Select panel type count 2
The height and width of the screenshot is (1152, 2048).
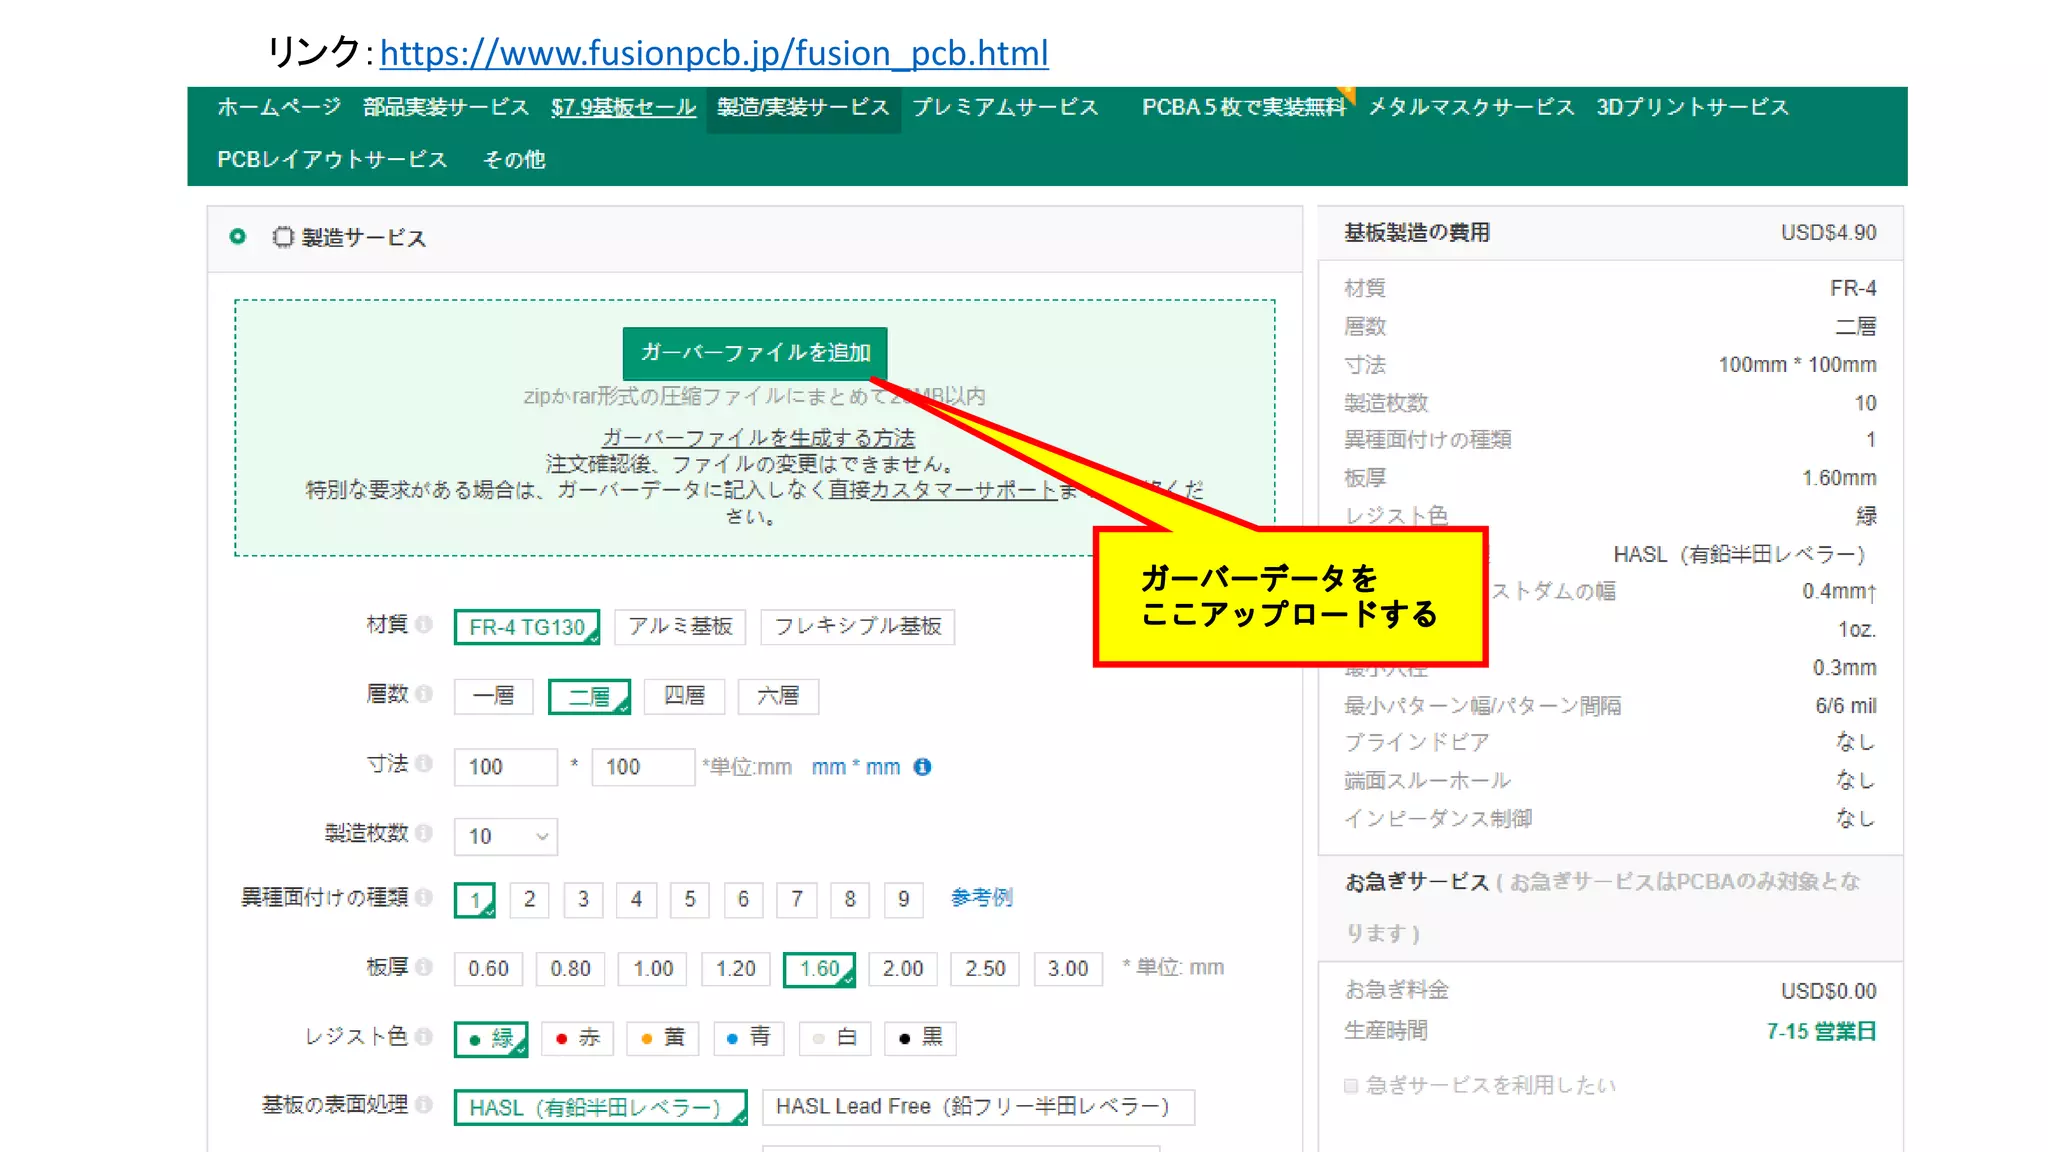coord(529,900)
